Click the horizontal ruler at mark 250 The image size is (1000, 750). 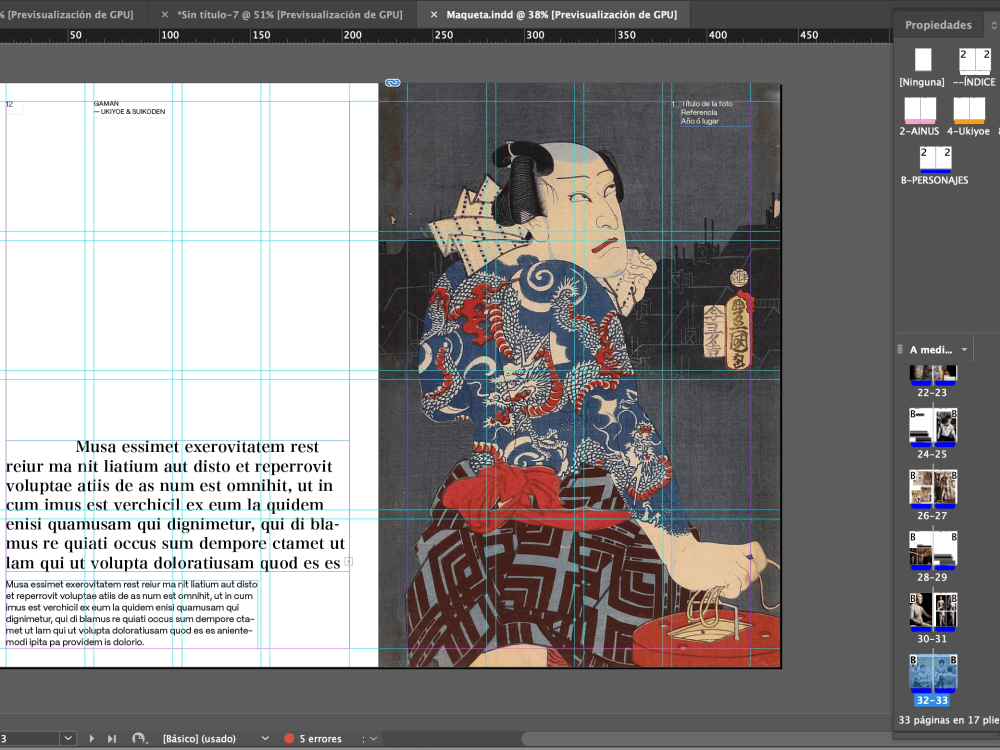coord(443,35)
